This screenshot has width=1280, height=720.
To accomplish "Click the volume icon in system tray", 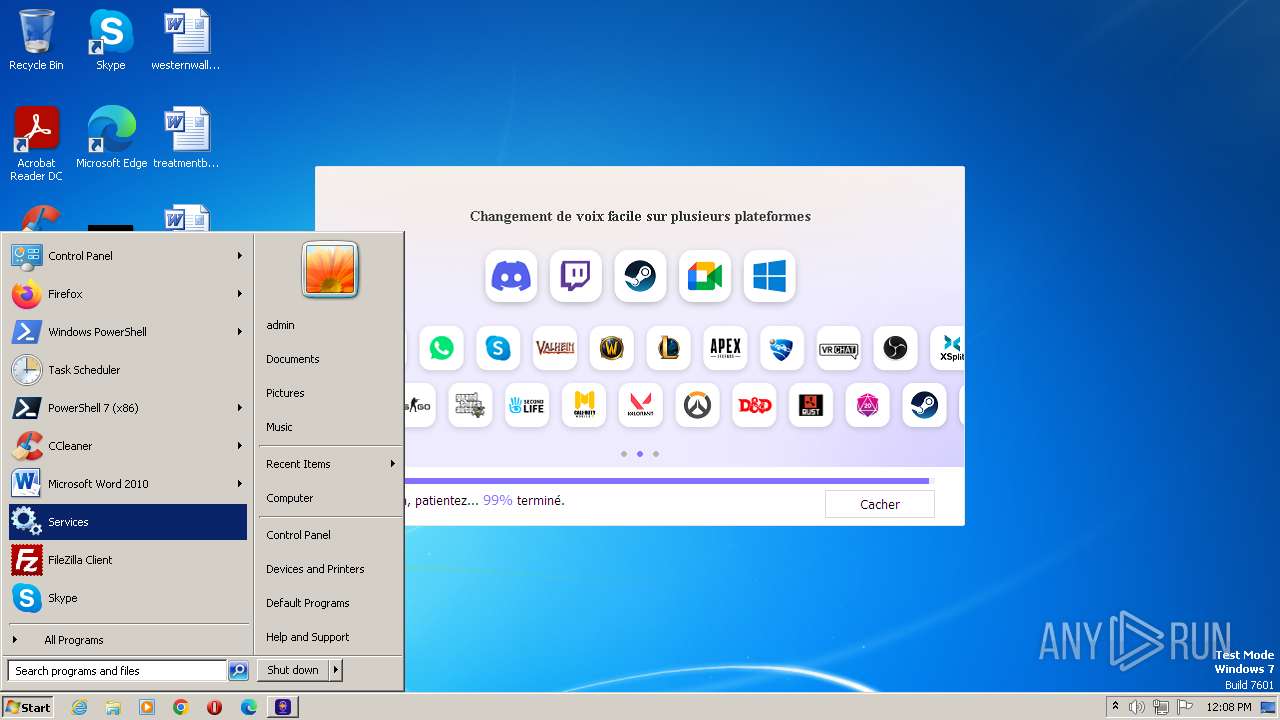I will point(1137,707).
